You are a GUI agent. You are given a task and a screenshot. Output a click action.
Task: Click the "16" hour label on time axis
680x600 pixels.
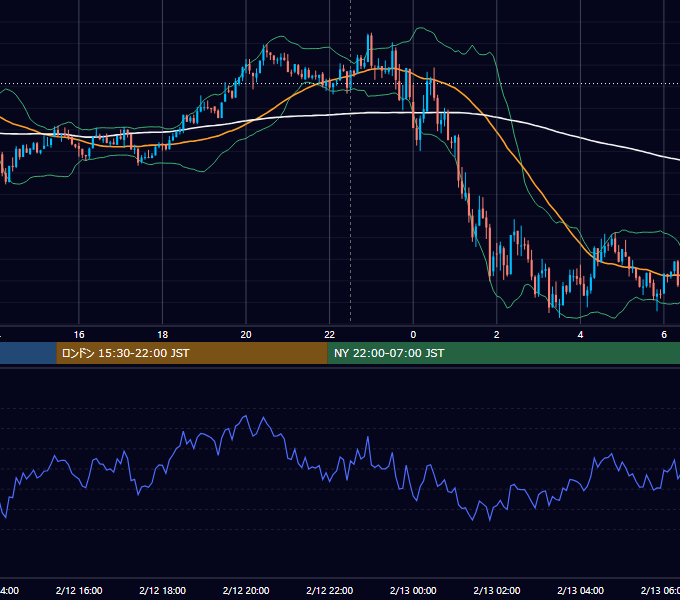tap(79, 335)
